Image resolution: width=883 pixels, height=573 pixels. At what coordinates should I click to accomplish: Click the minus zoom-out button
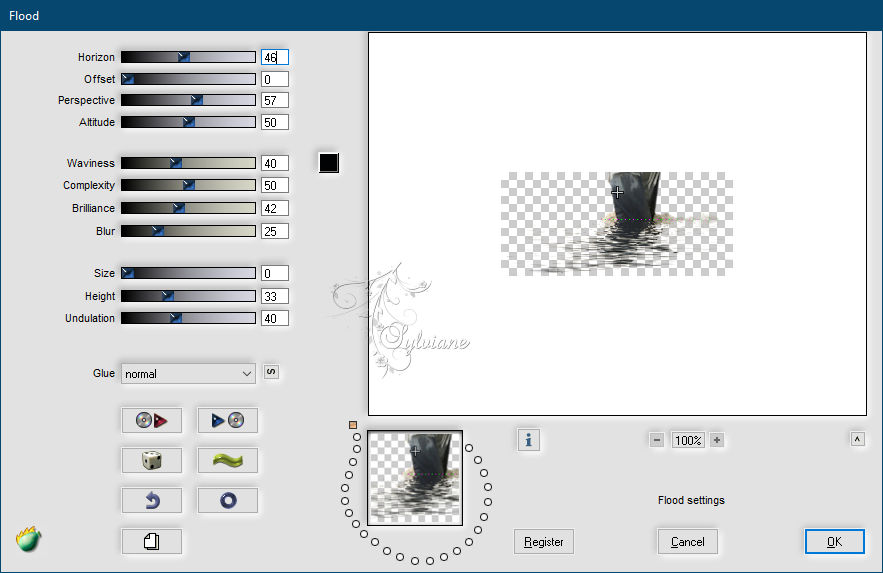click(657, 440)
